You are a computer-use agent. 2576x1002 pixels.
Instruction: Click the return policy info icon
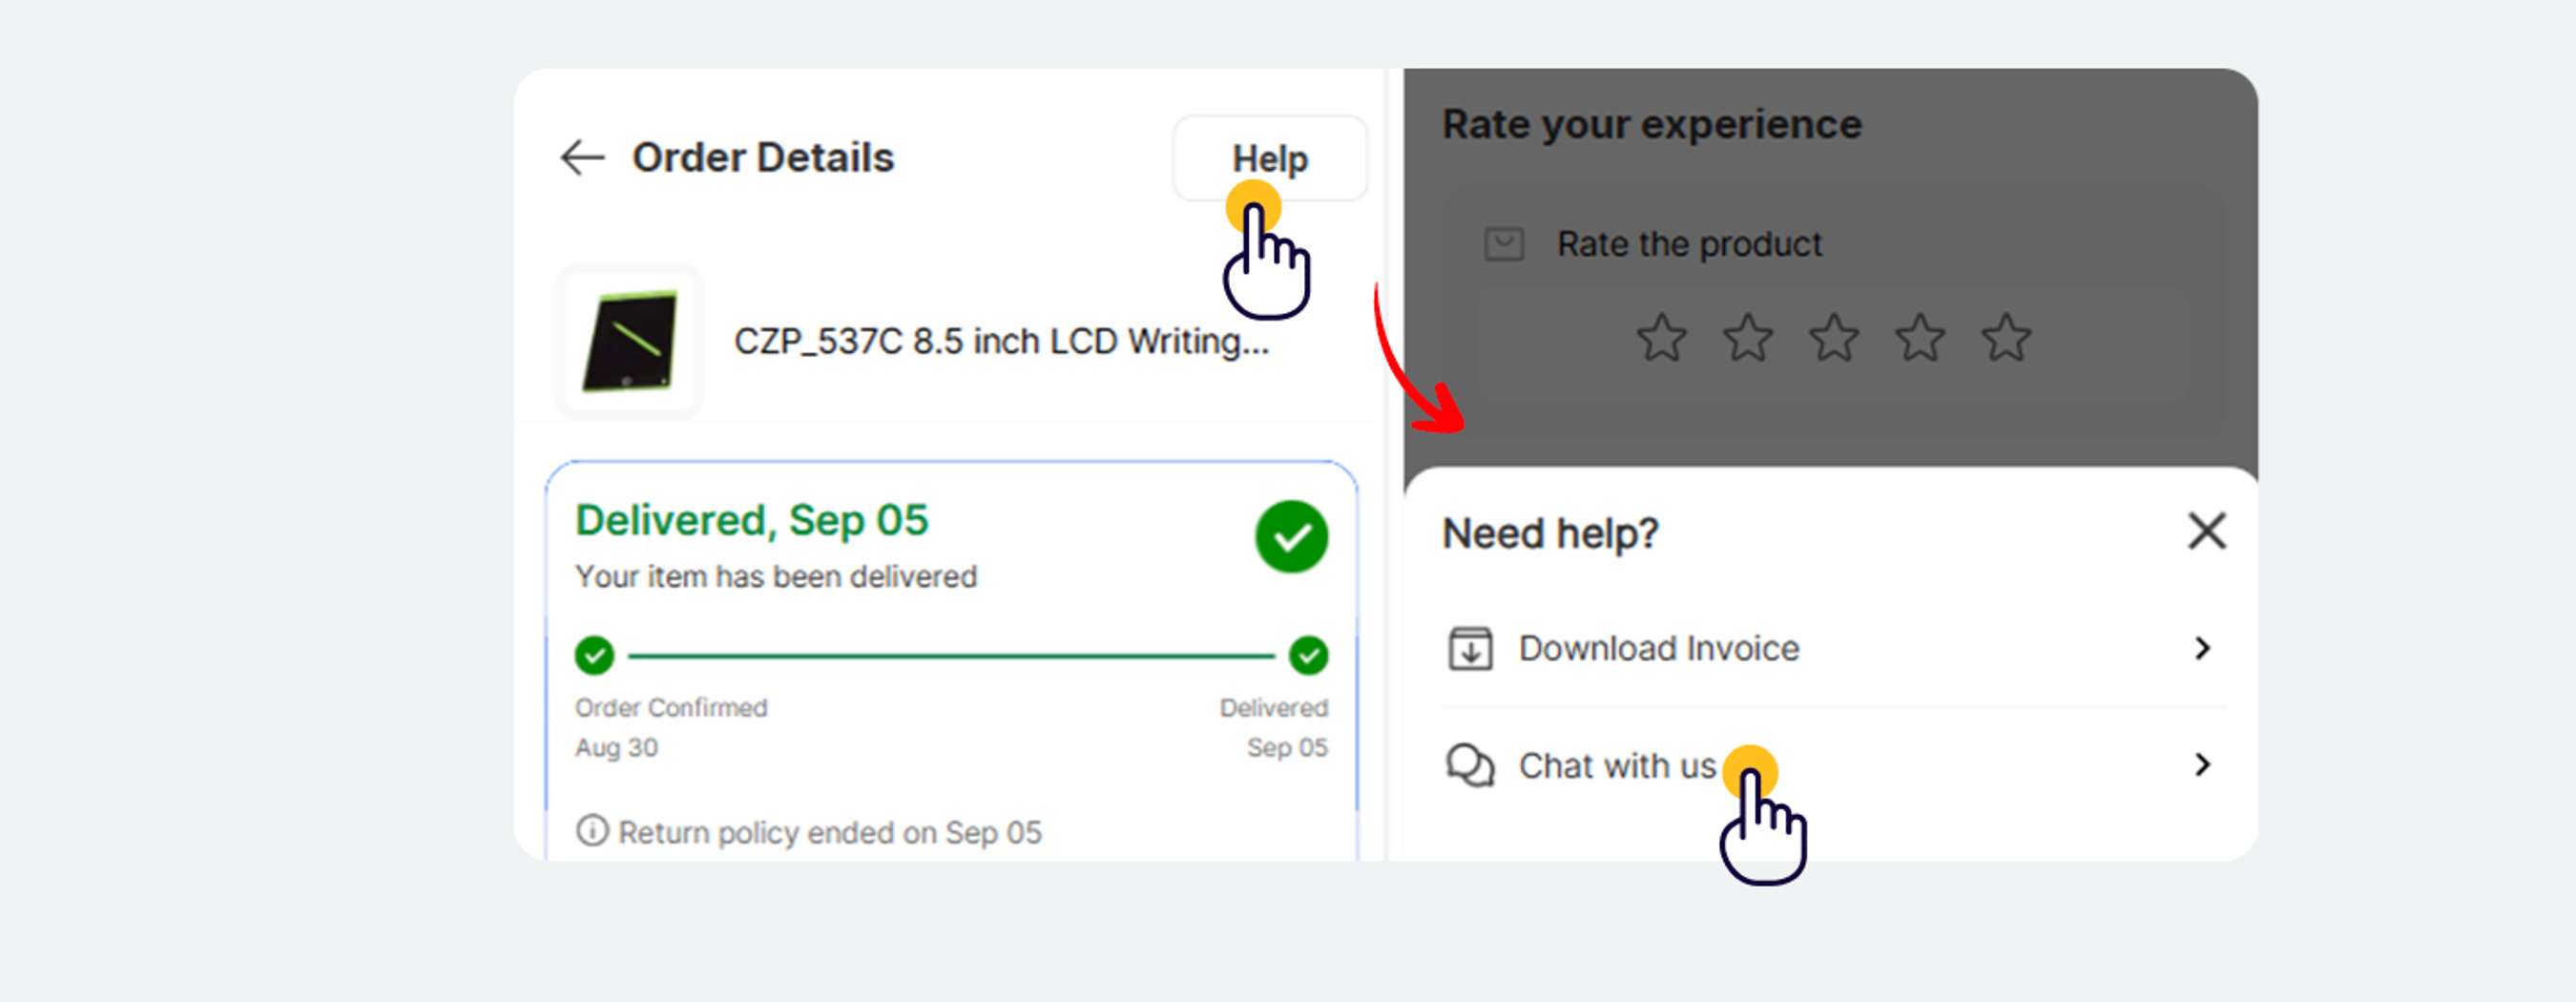click(592, 831)
